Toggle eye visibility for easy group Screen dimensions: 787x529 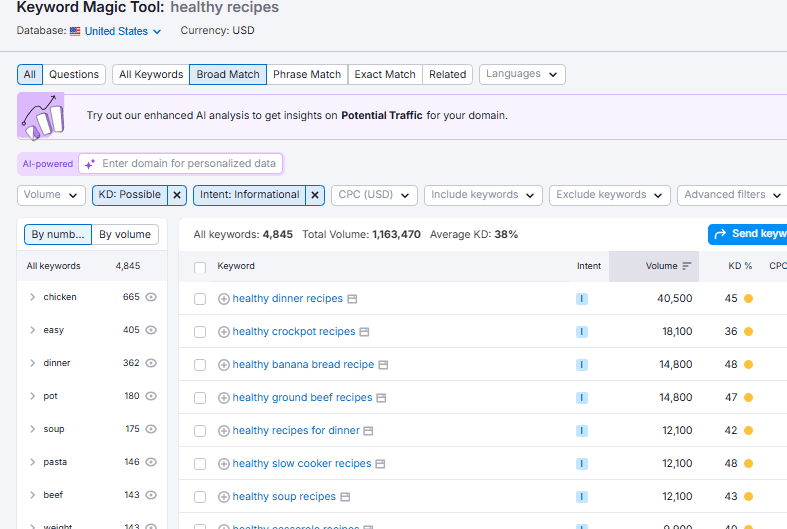point(151,330)
